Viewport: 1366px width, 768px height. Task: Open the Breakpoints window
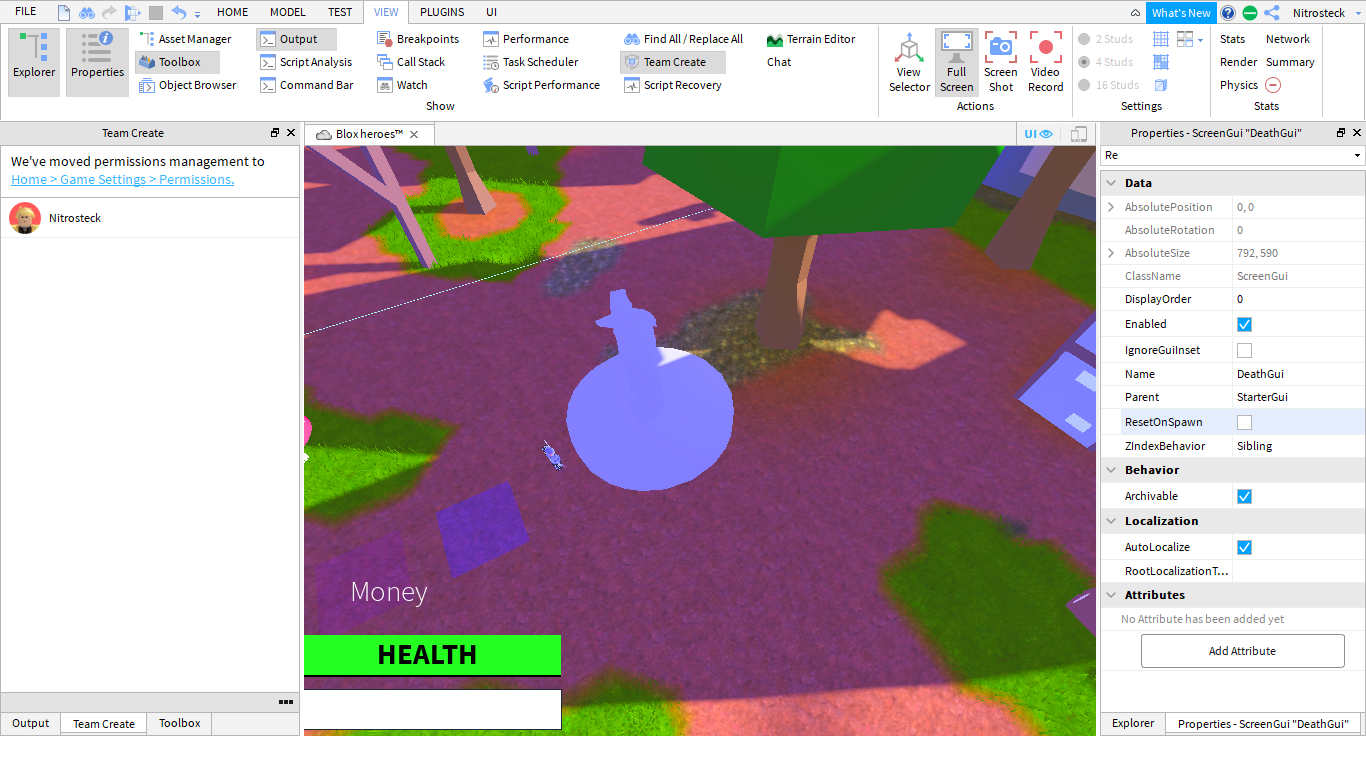(418, 39)
